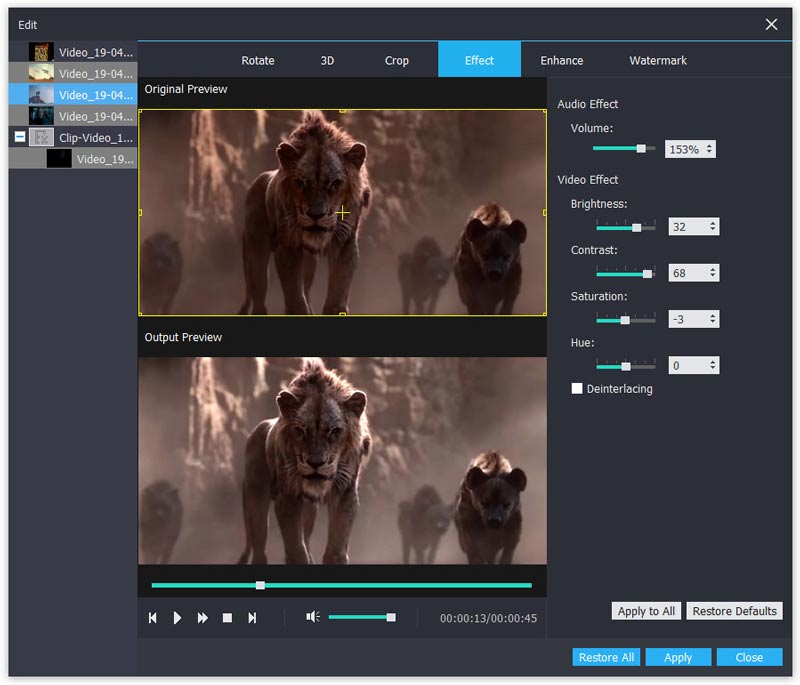Click the Contrast value stepper arrows
This screenshot has width=800, height=685.
click(712, 273)
